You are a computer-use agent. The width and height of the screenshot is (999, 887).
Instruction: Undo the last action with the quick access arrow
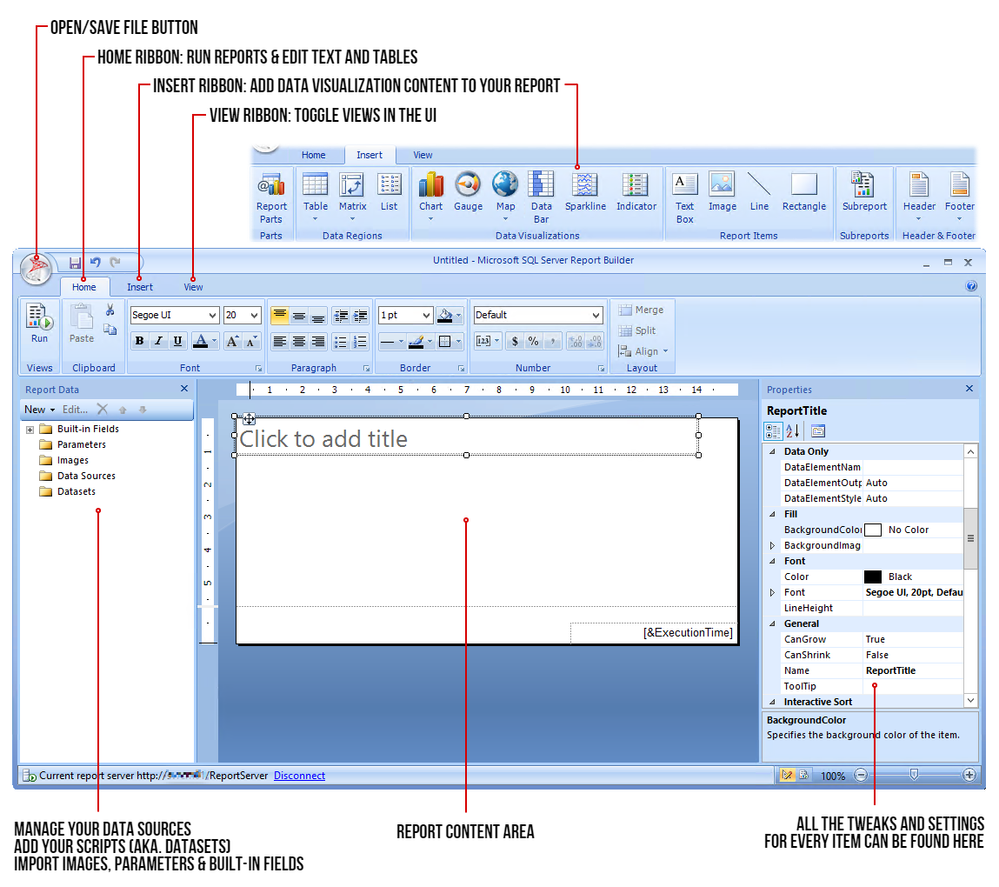[x=96, y=262]
